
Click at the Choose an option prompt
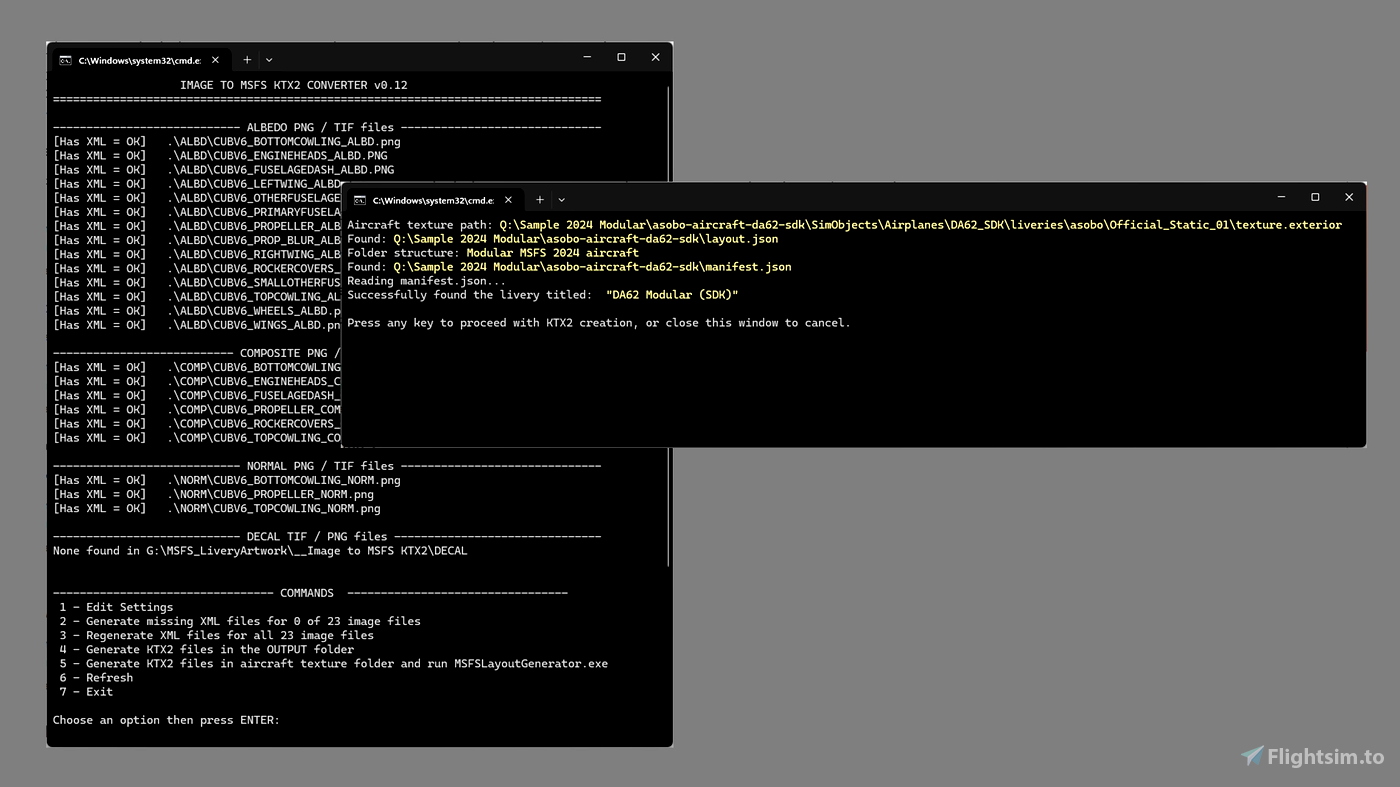point(166,720)
